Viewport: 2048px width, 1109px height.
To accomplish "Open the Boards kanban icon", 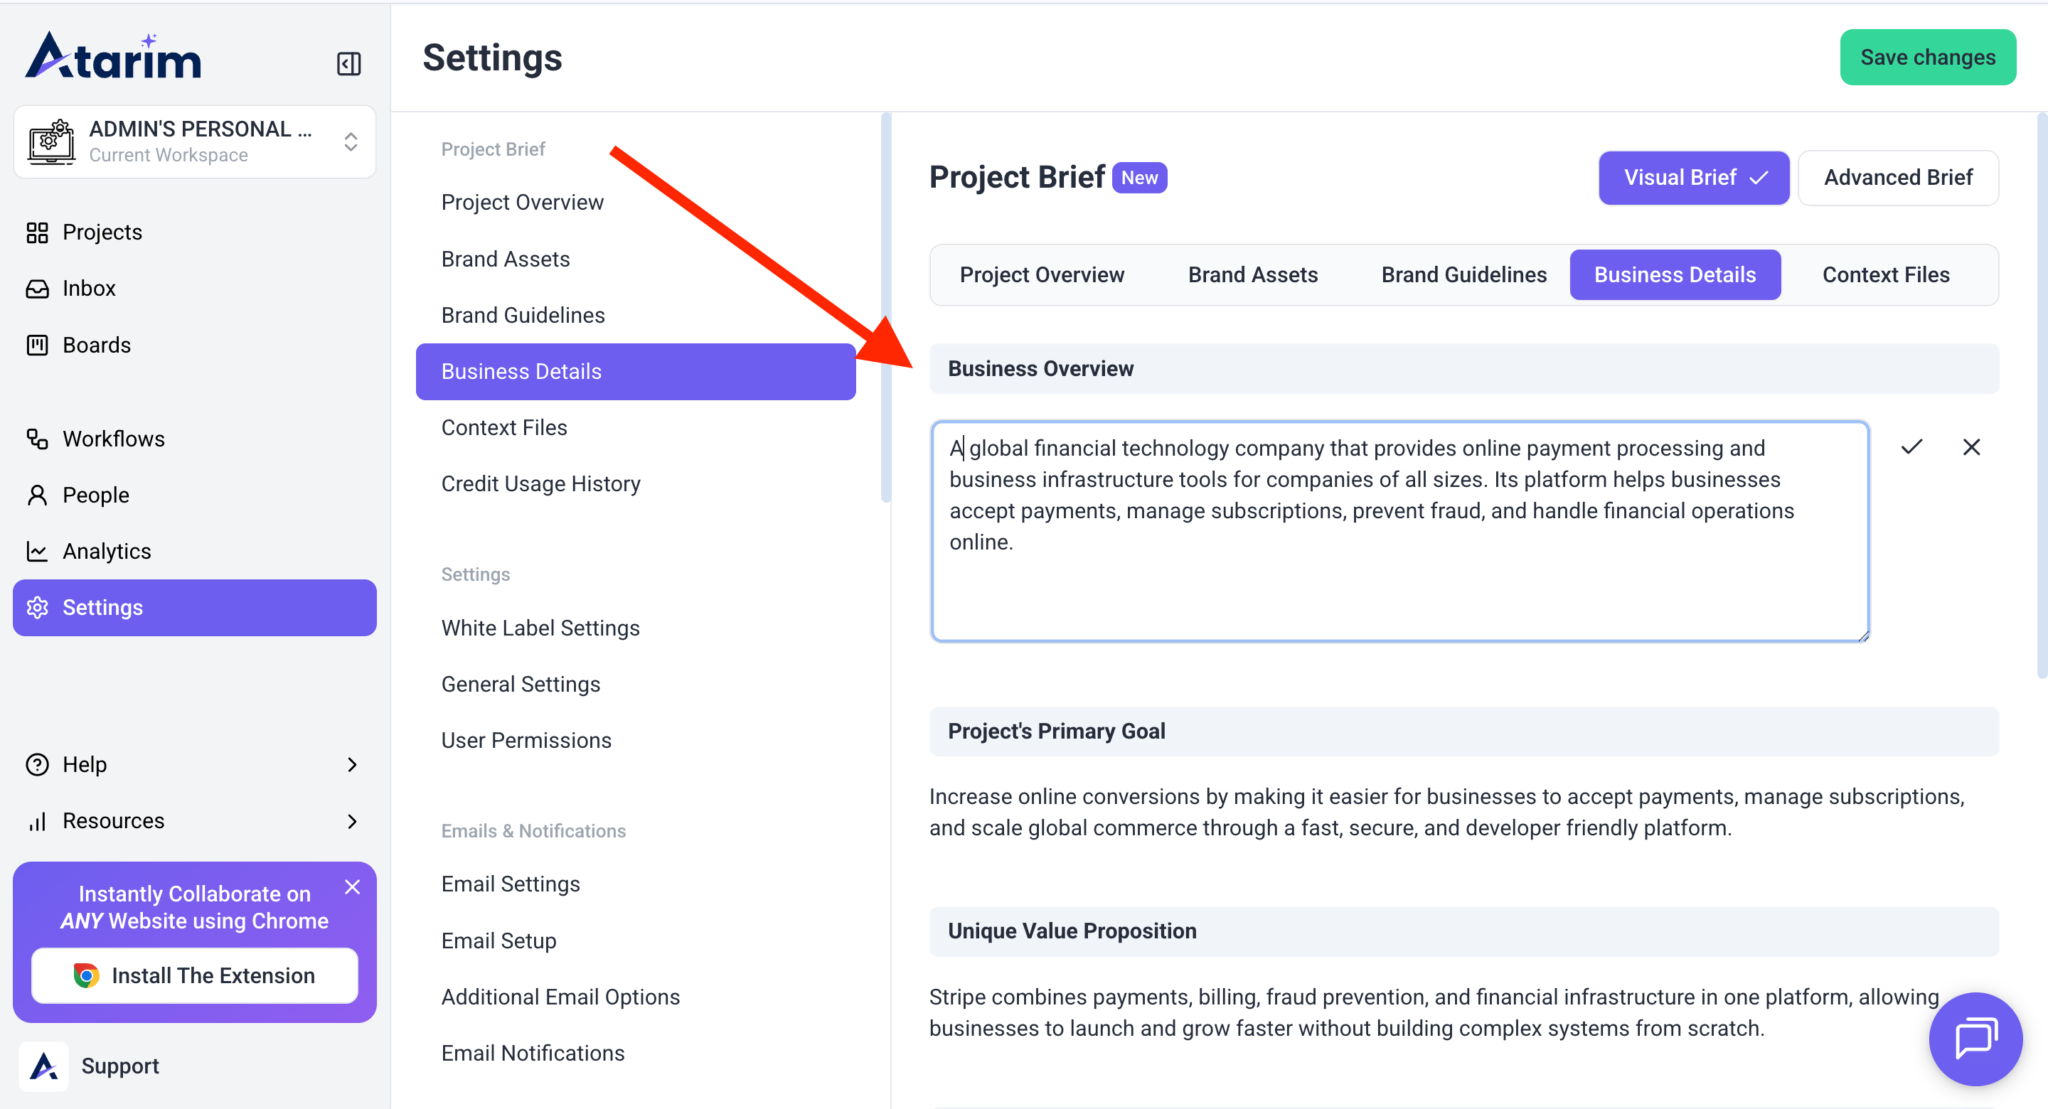I will tap(37, 345).
